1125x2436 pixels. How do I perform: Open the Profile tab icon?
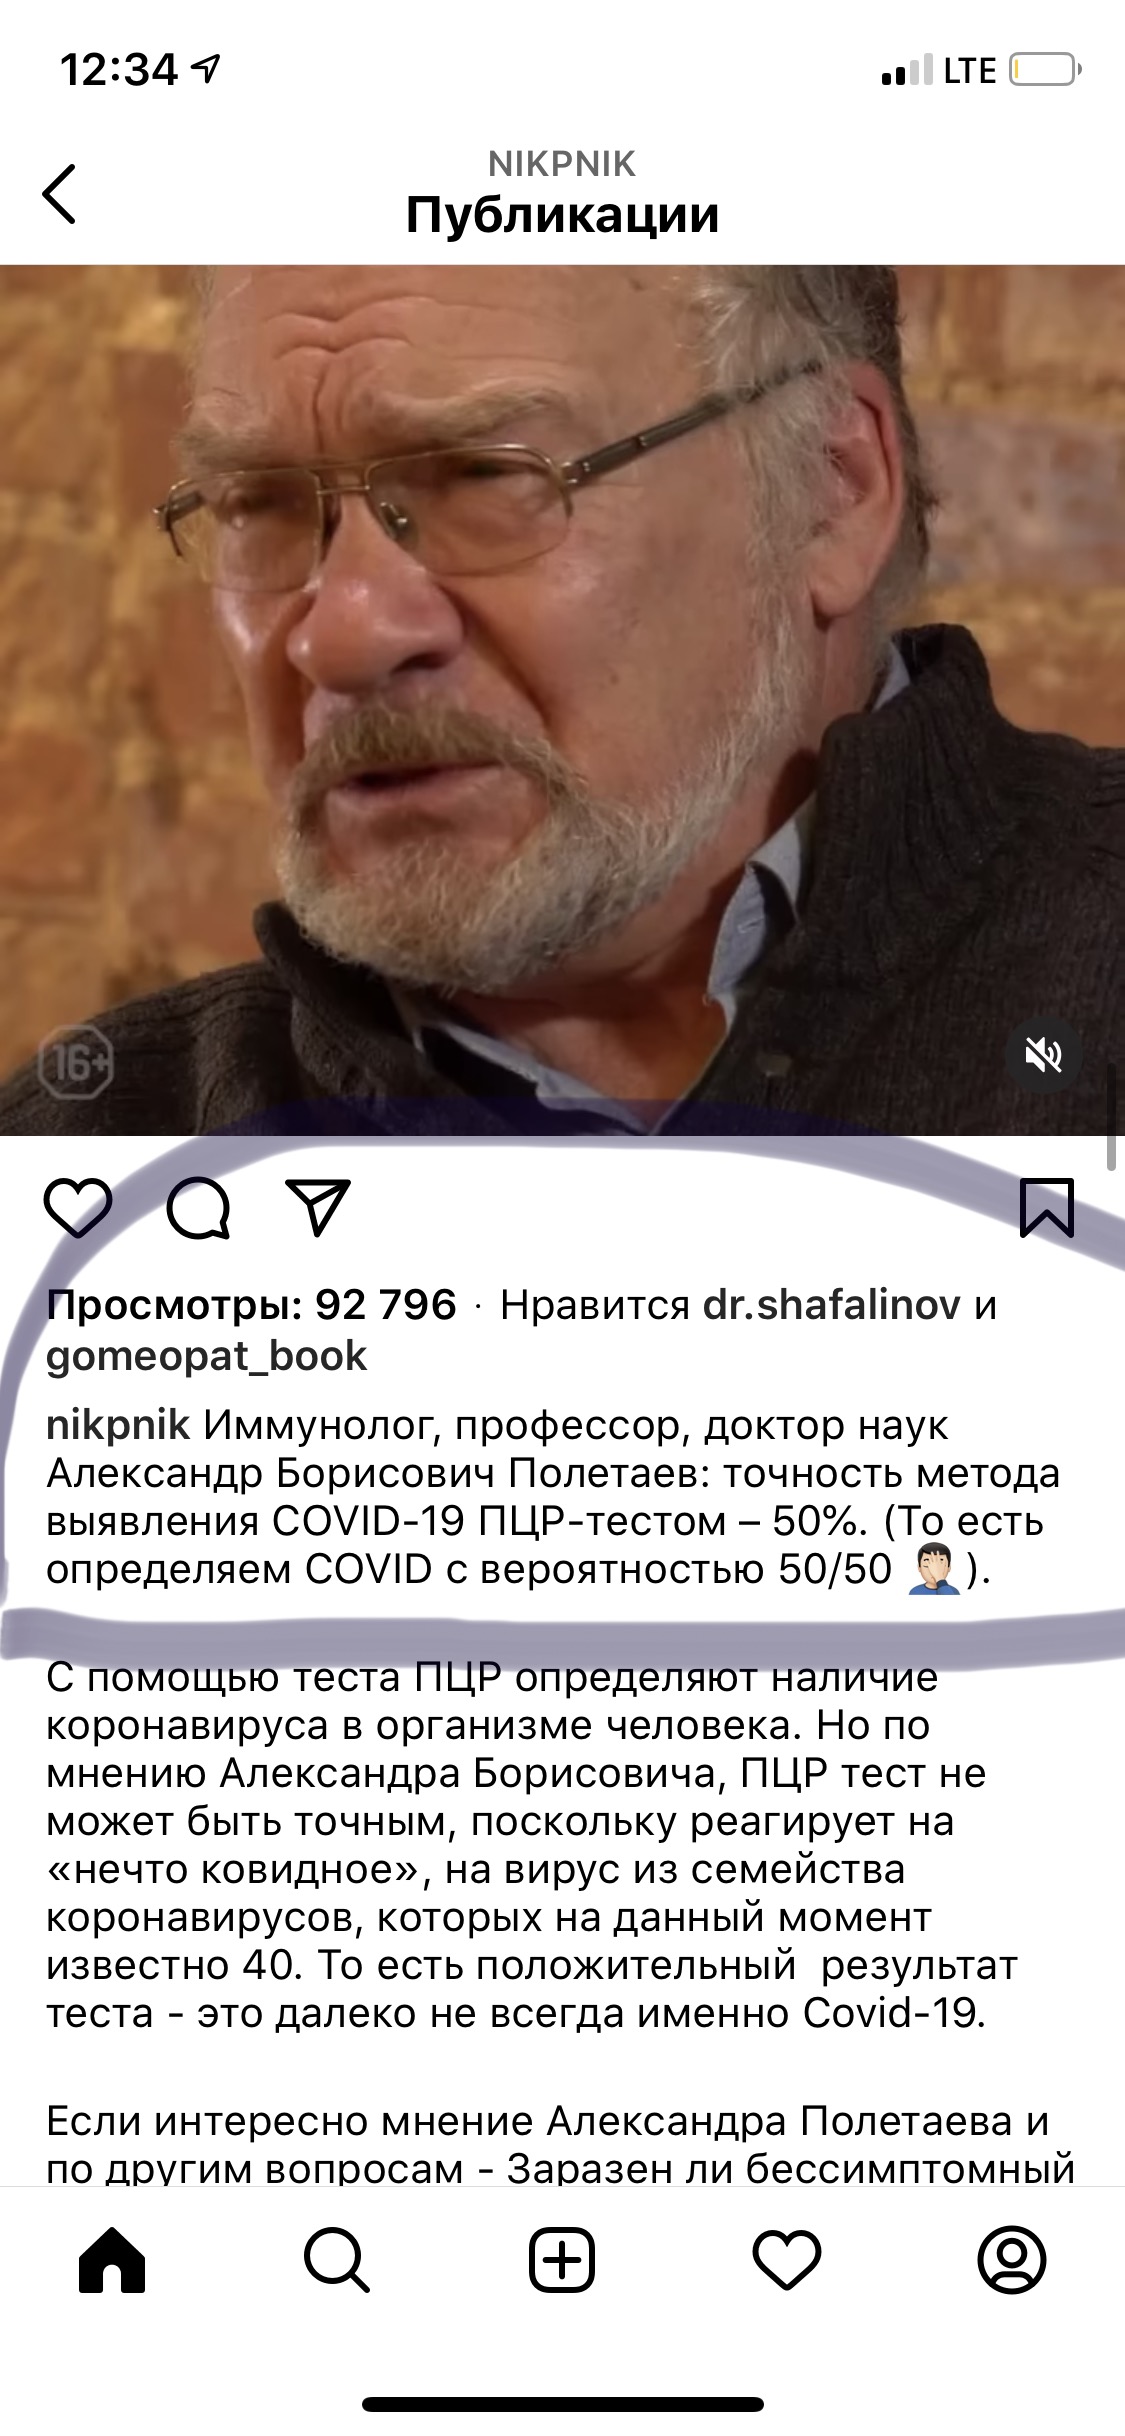click(1012, 2259)
